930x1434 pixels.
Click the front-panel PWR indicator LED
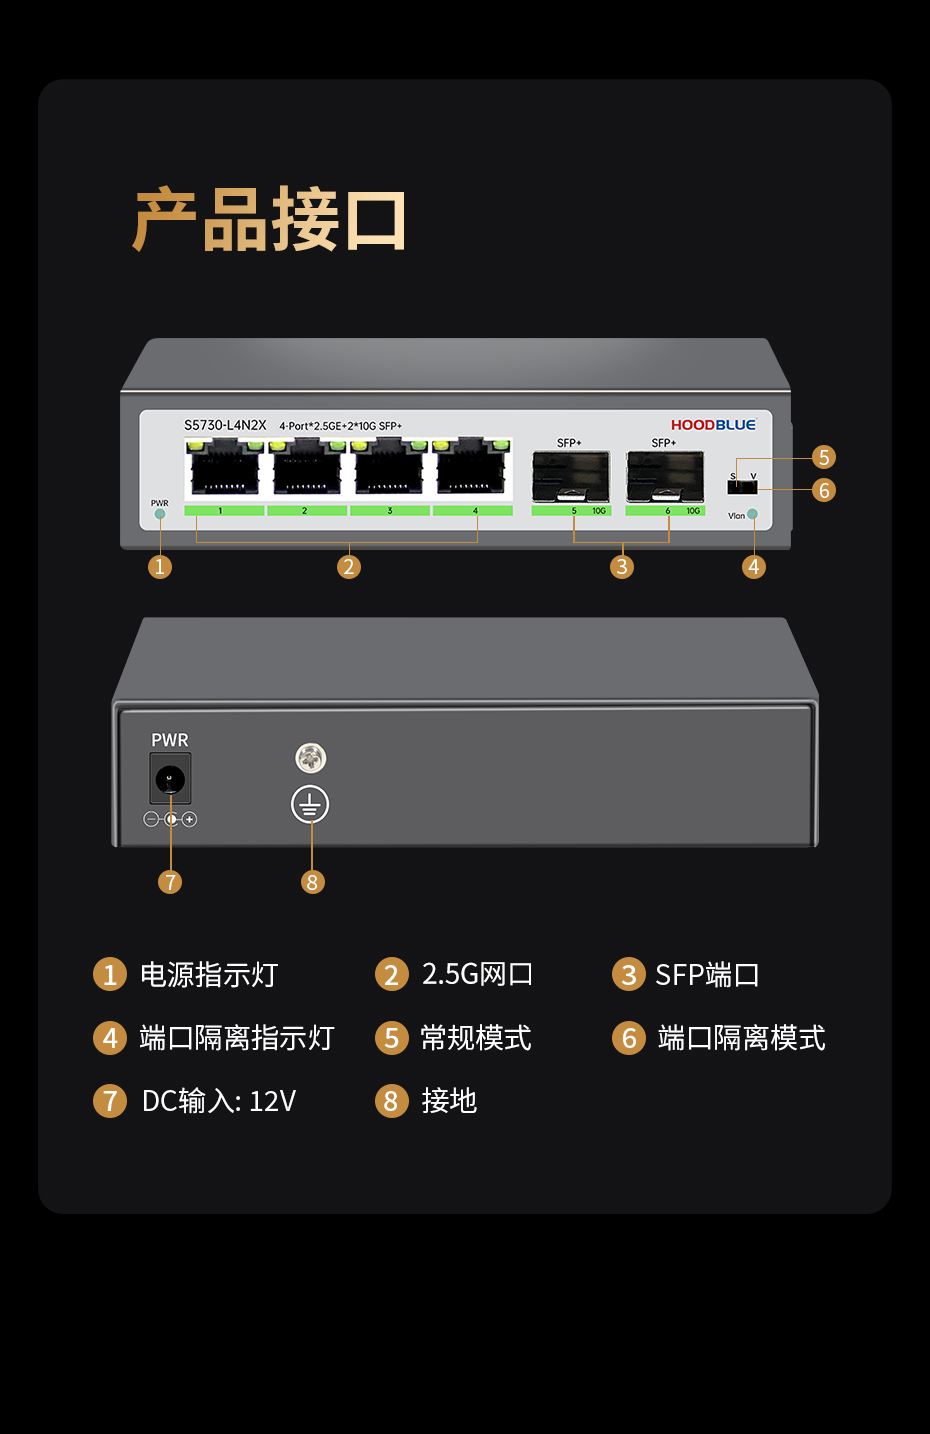pyautogui.click(x=160, y=514)
